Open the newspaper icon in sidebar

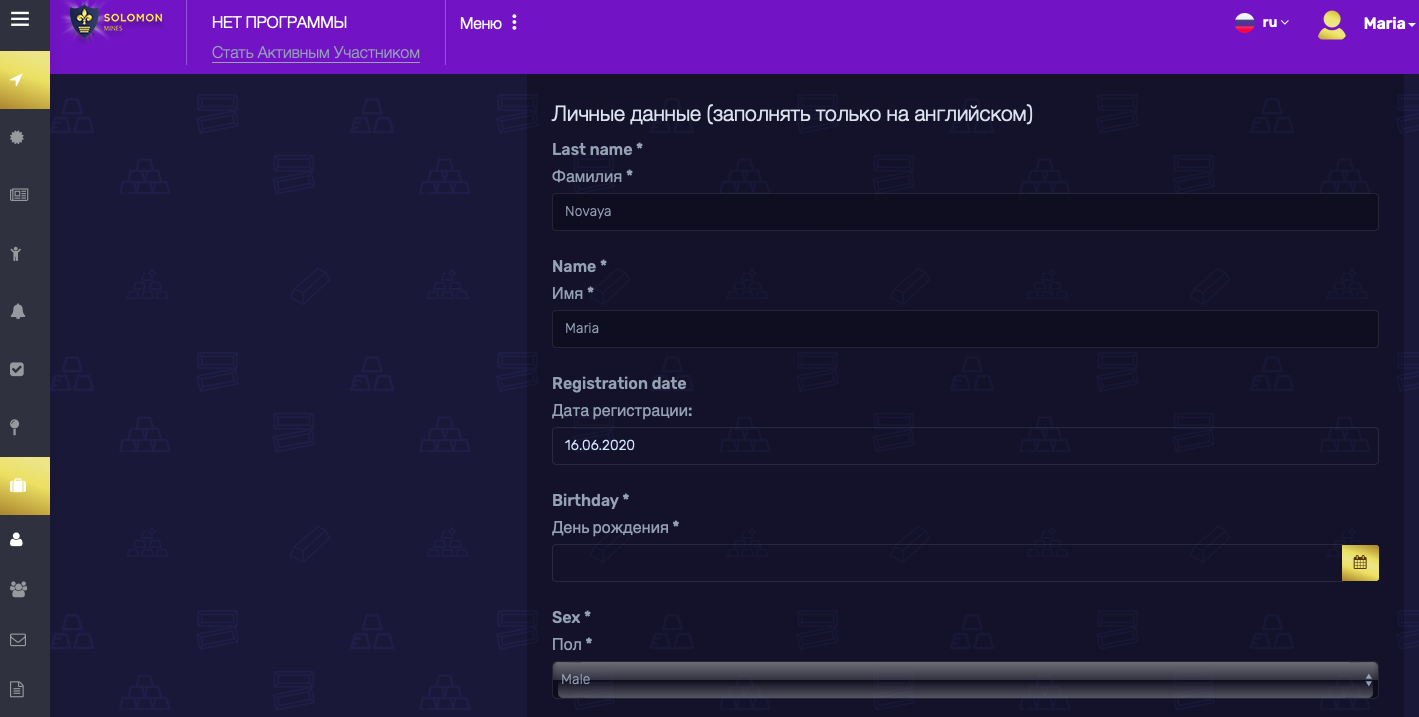pos(18,195)
